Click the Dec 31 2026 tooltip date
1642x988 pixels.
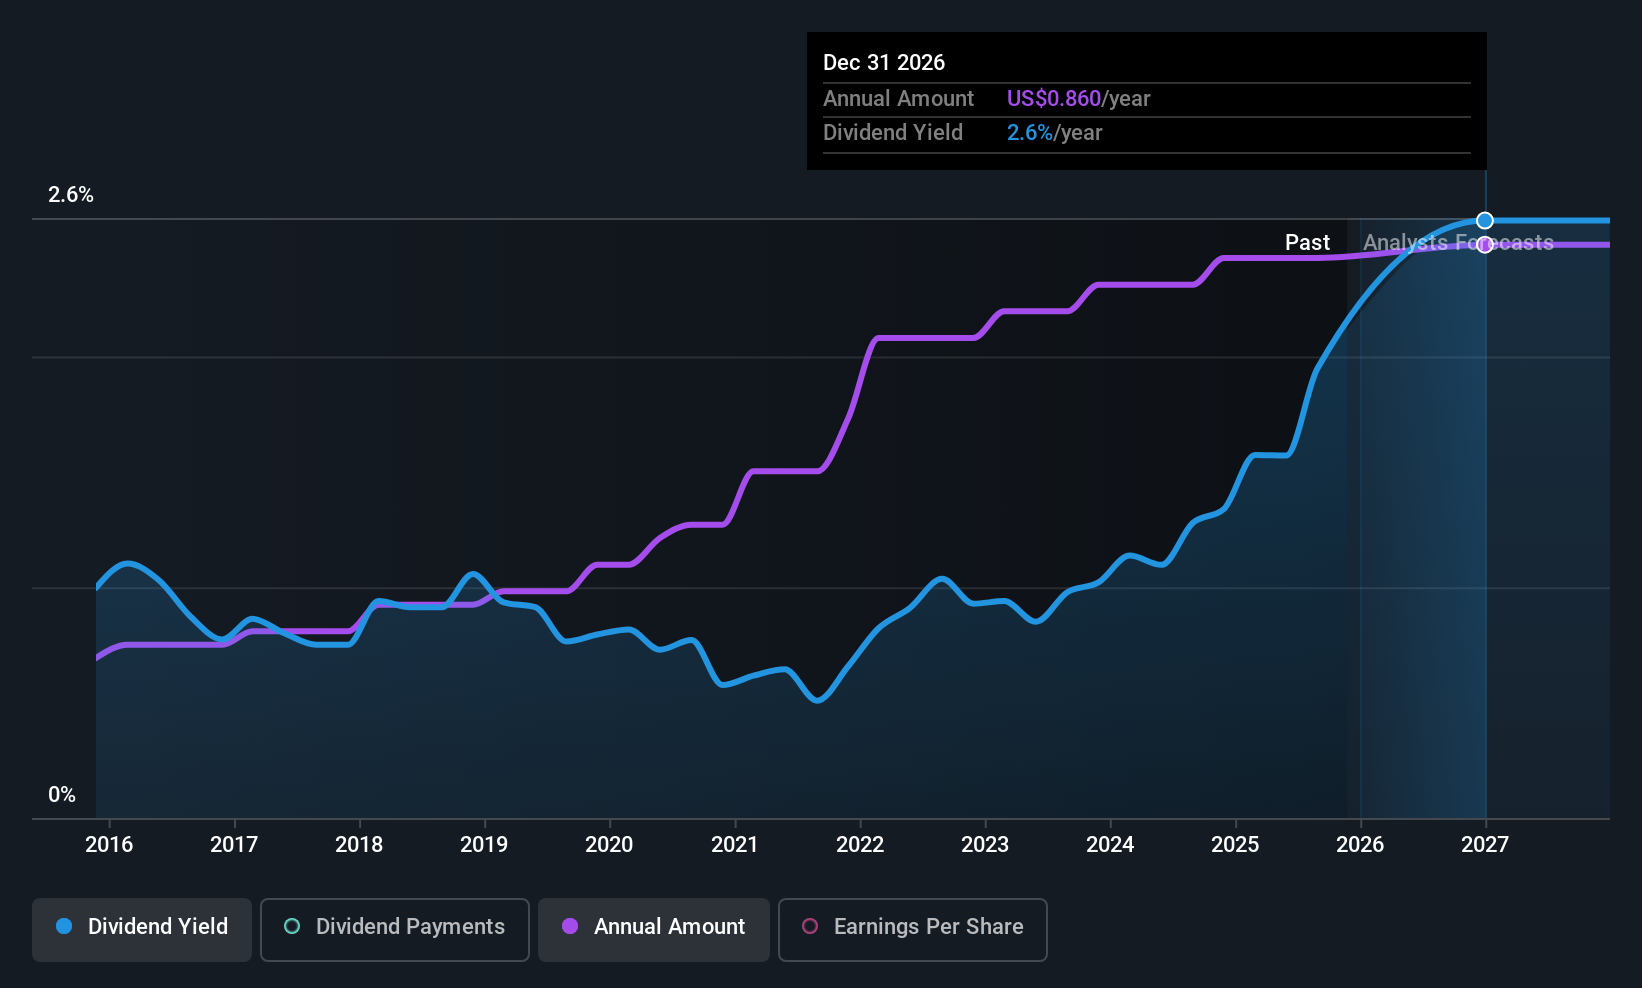coord(884,63)
